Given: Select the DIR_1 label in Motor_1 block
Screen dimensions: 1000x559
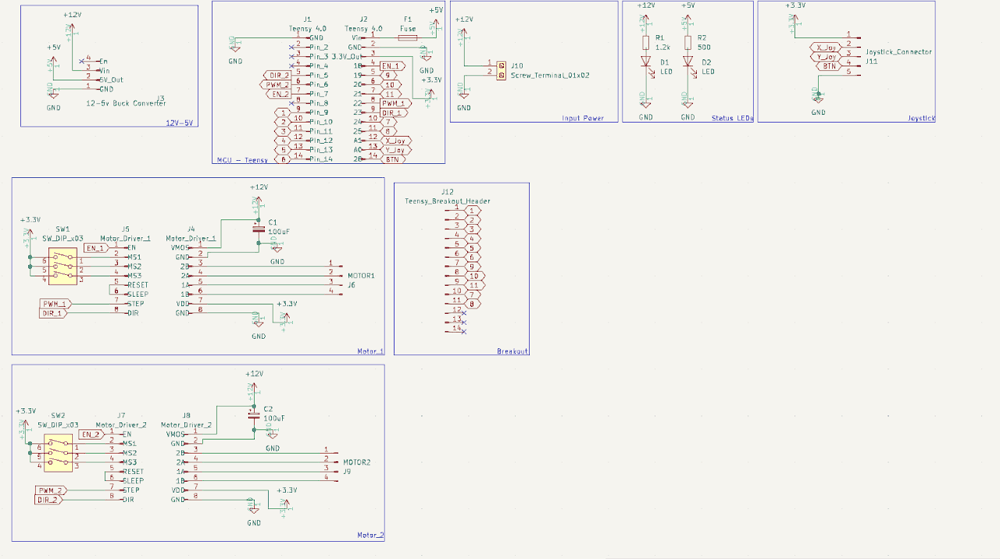Looking at the screenshot, I should point(53,313).
